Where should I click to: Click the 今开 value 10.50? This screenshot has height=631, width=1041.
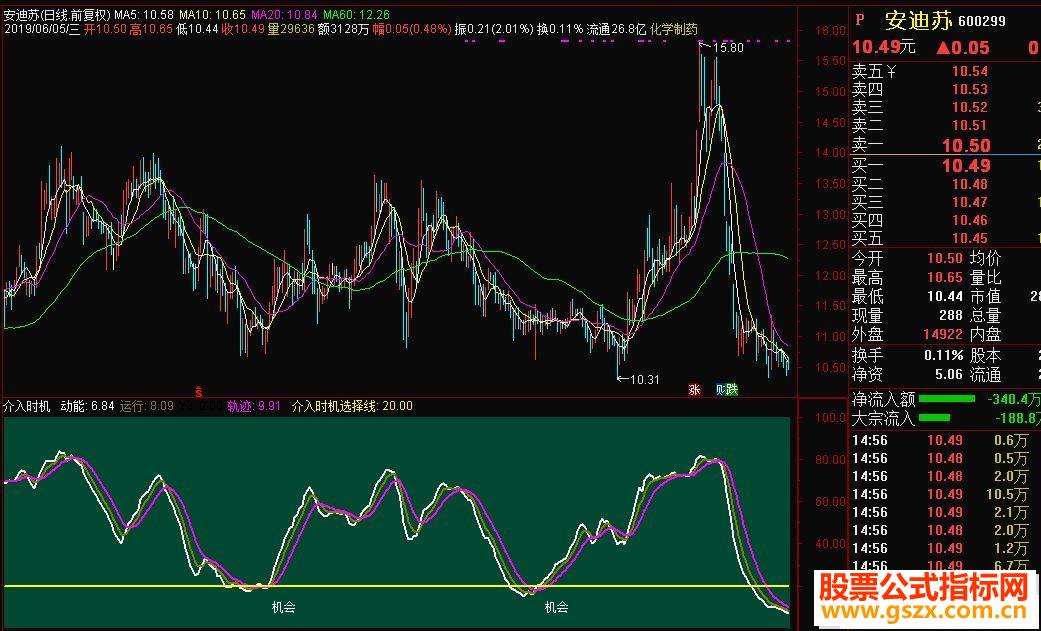point(945,258)
